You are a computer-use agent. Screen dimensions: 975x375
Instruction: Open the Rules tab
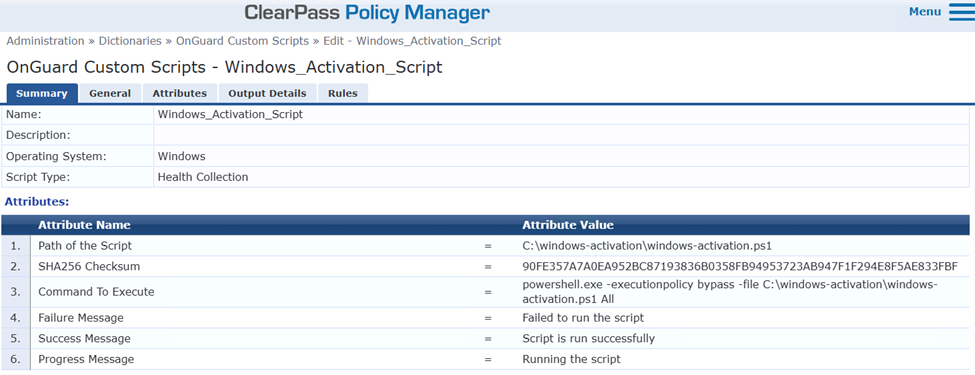pos(343,93)
